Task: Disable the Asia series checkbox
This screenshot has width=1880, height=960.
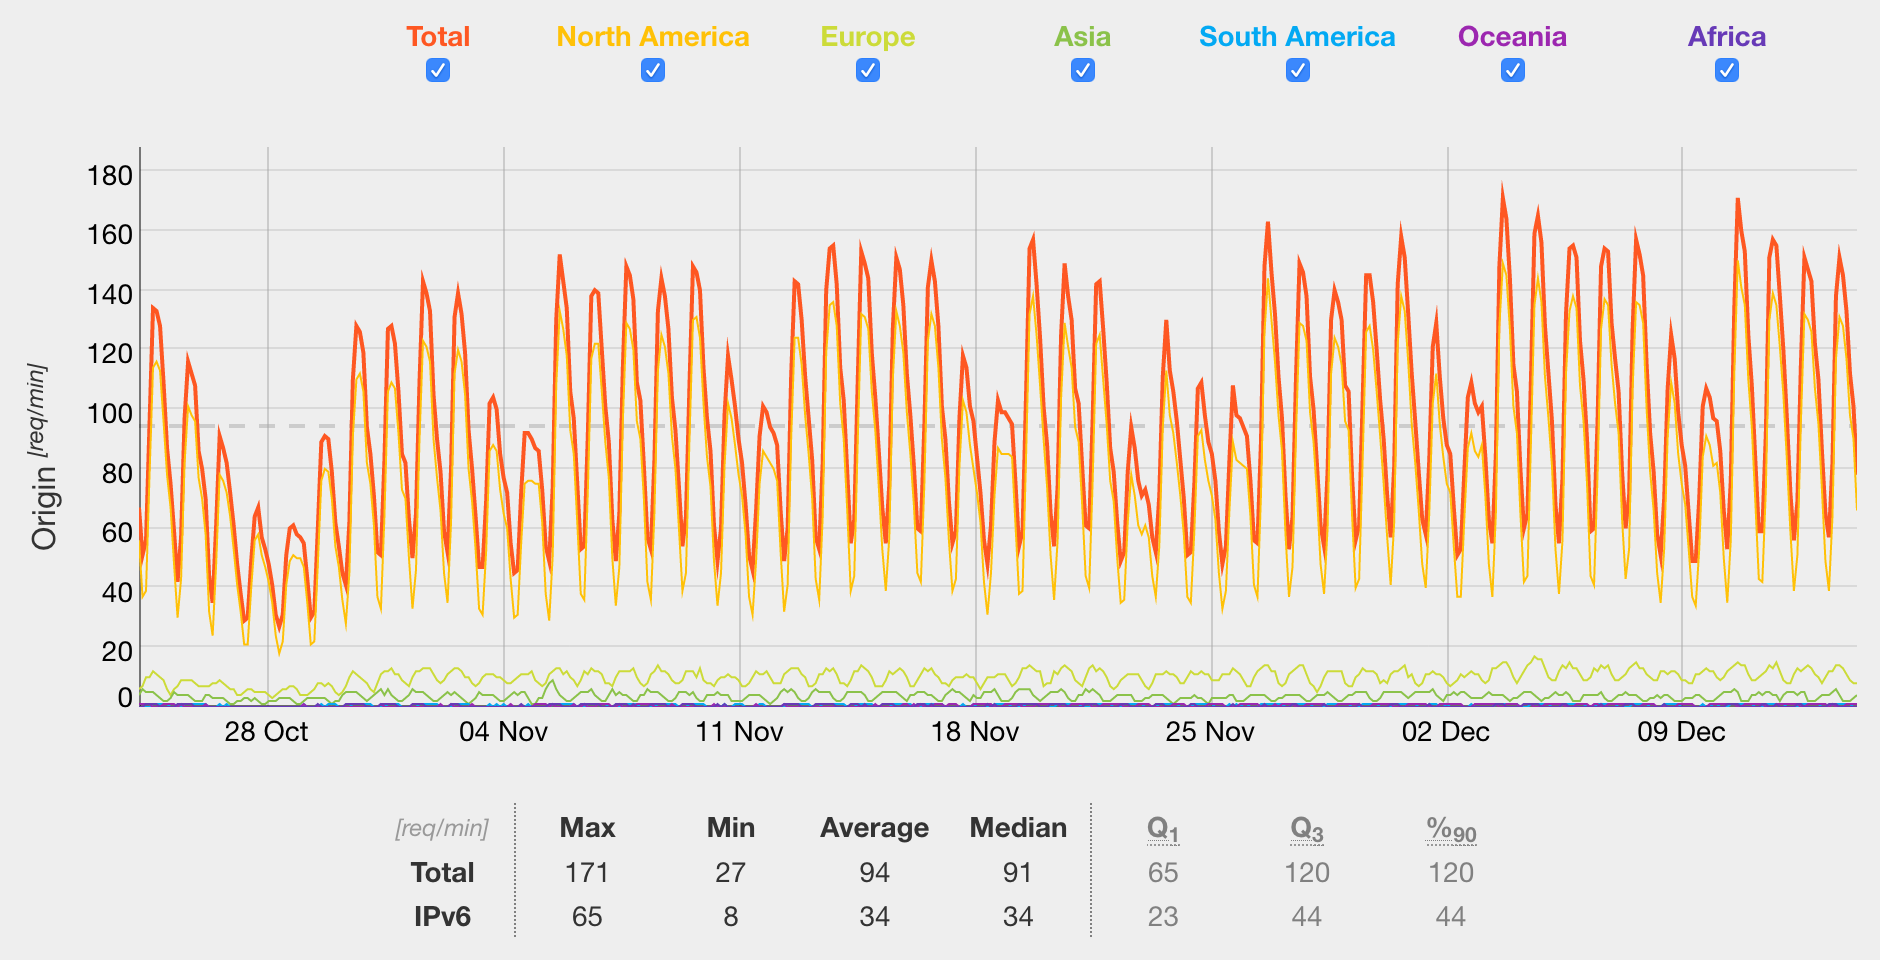Action: point(1083,70)
